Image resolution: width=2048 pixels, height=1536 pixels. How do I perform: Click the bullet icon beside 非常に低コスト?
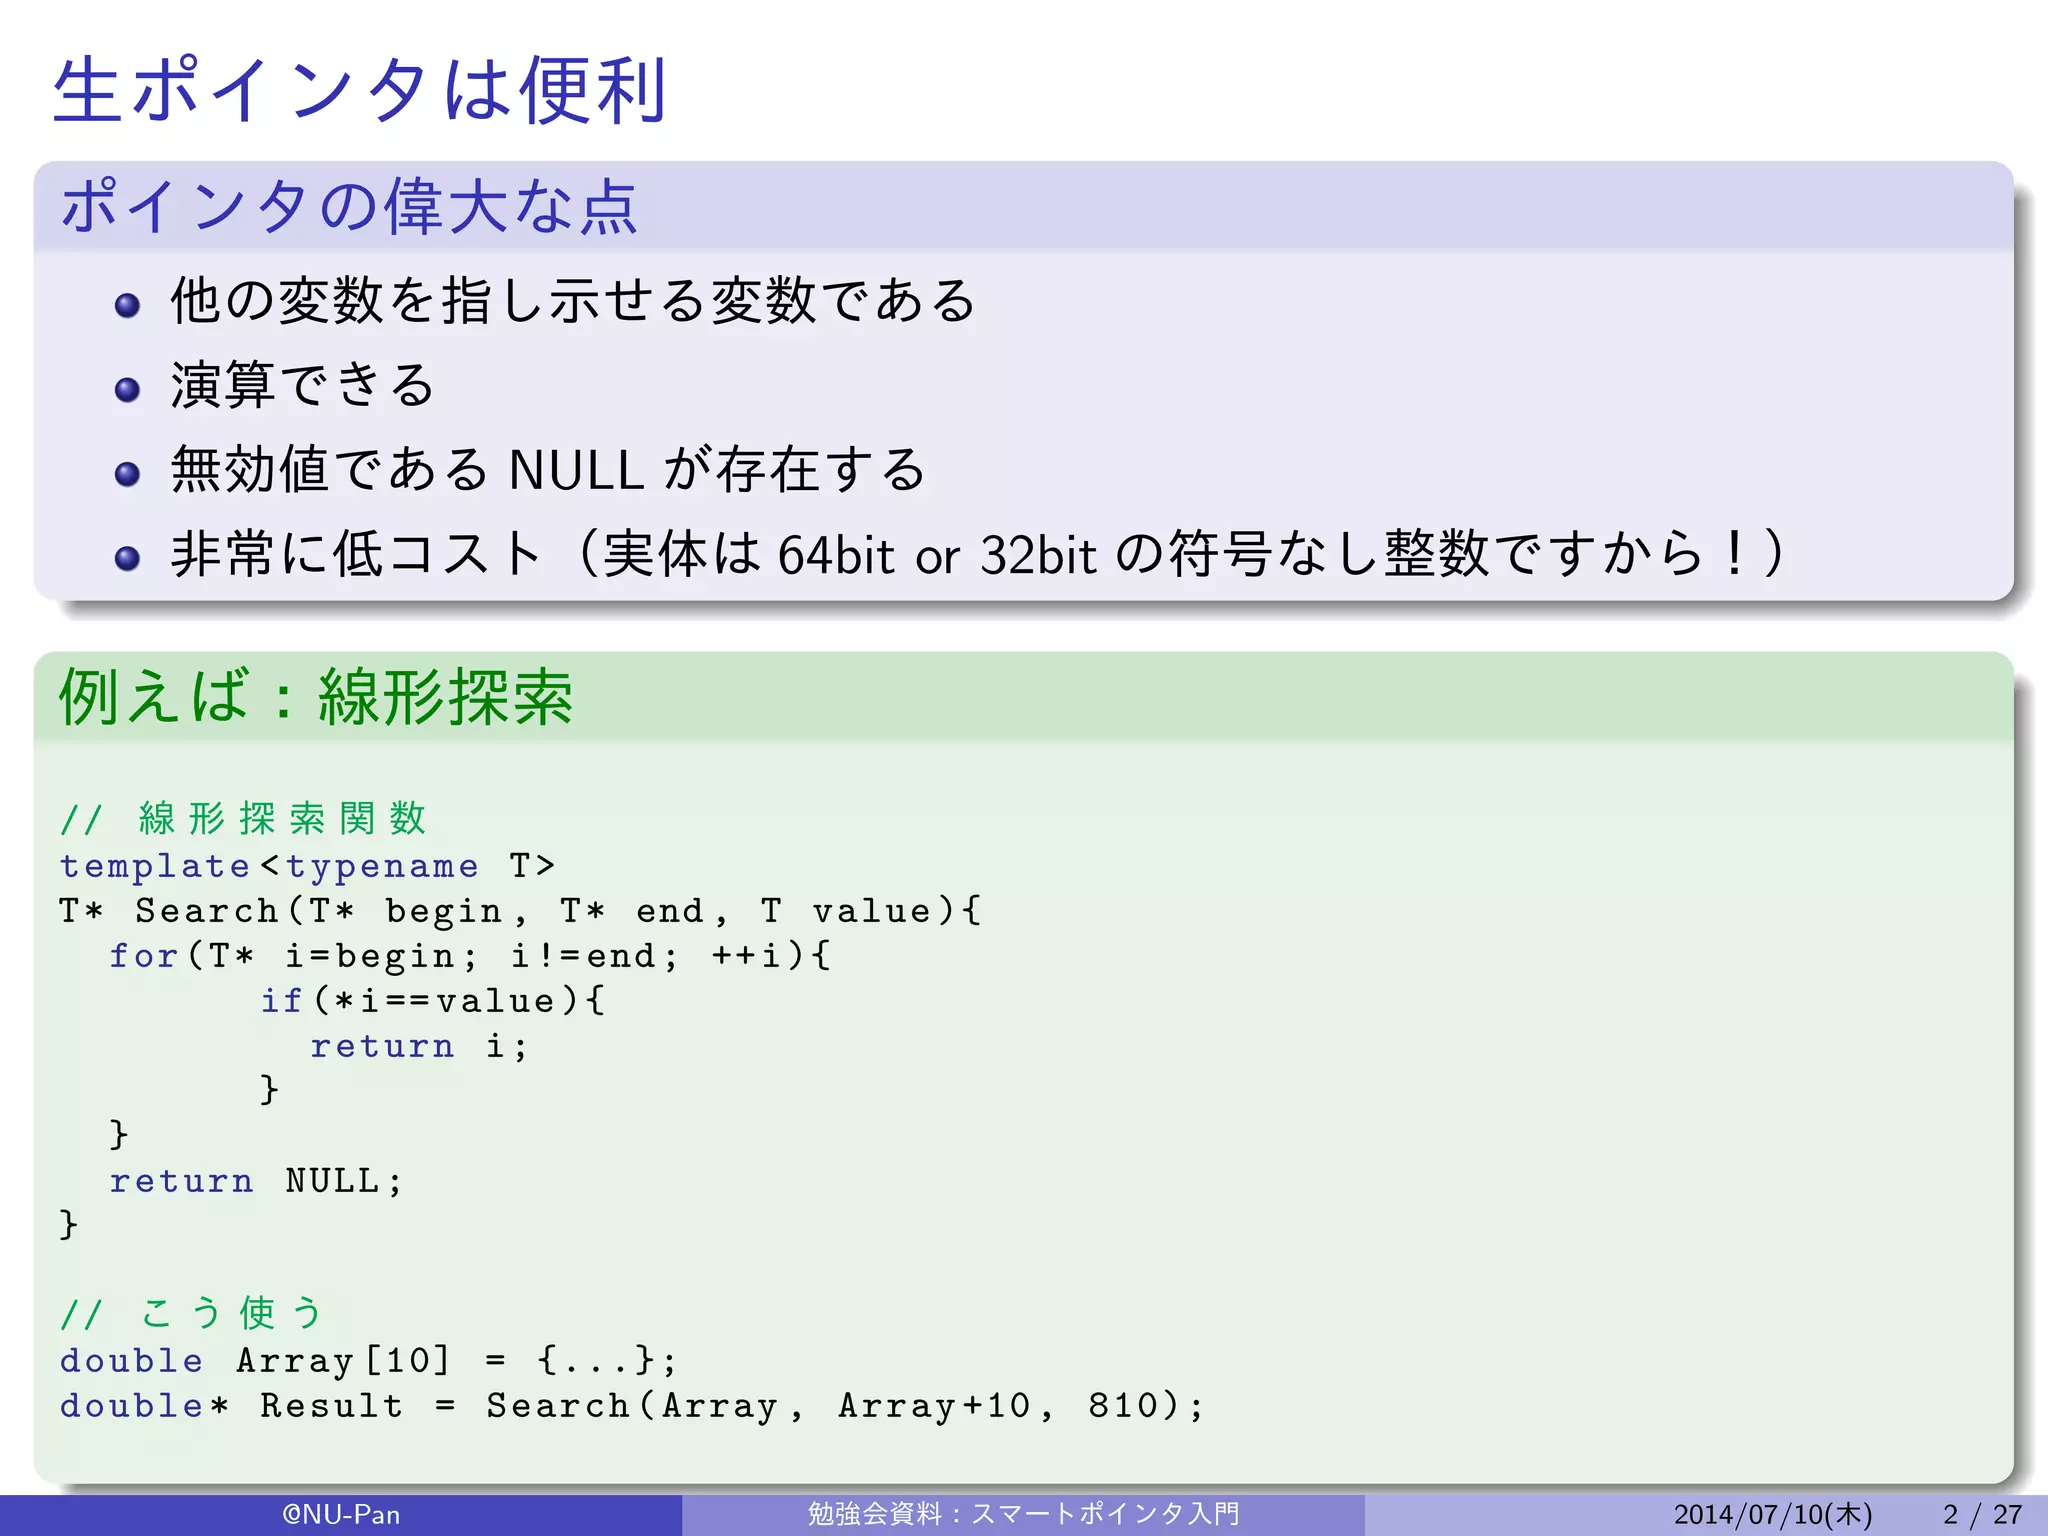click(x=127, y=557)
